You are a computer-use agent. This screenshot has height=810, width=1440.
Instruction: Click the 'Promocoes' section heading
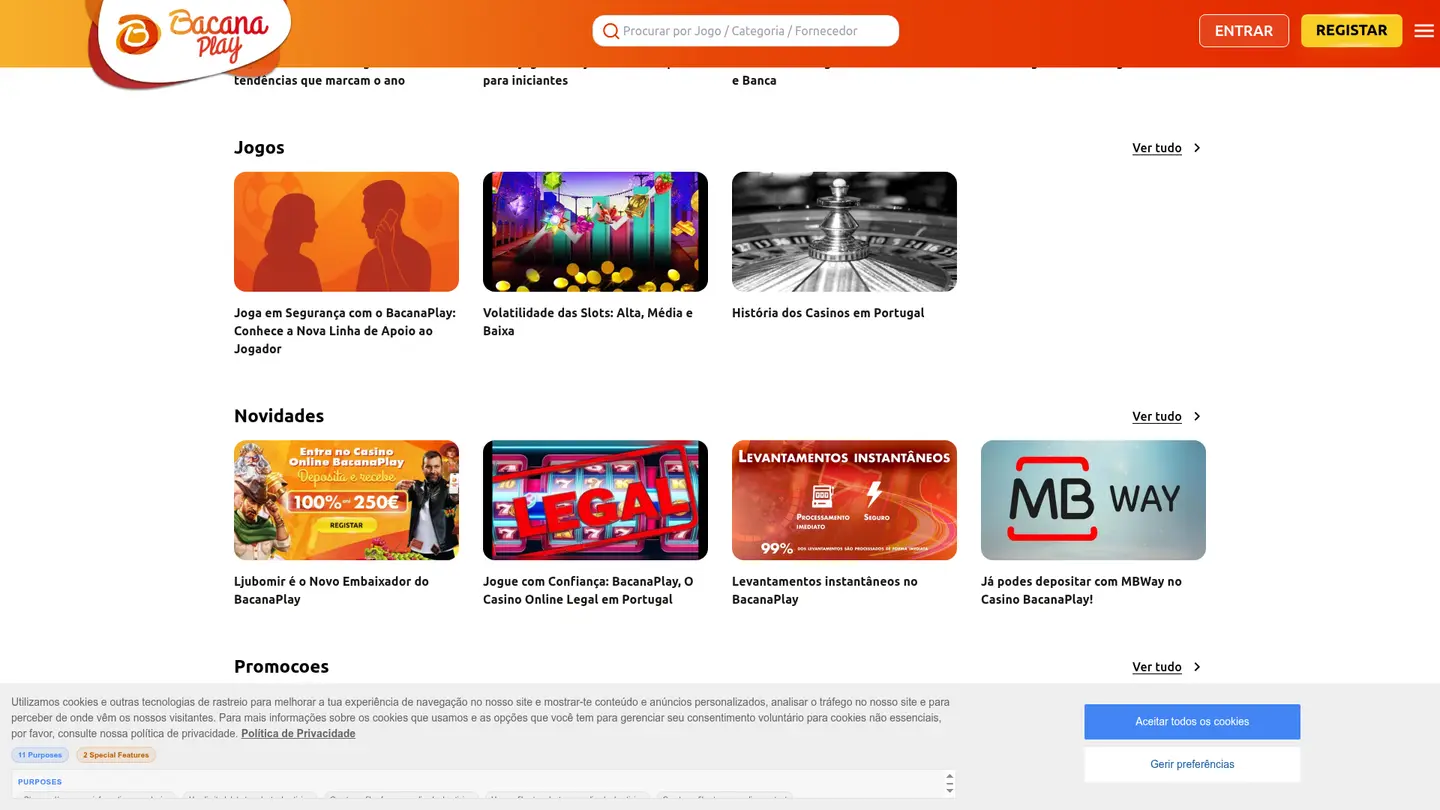[281, 667]
